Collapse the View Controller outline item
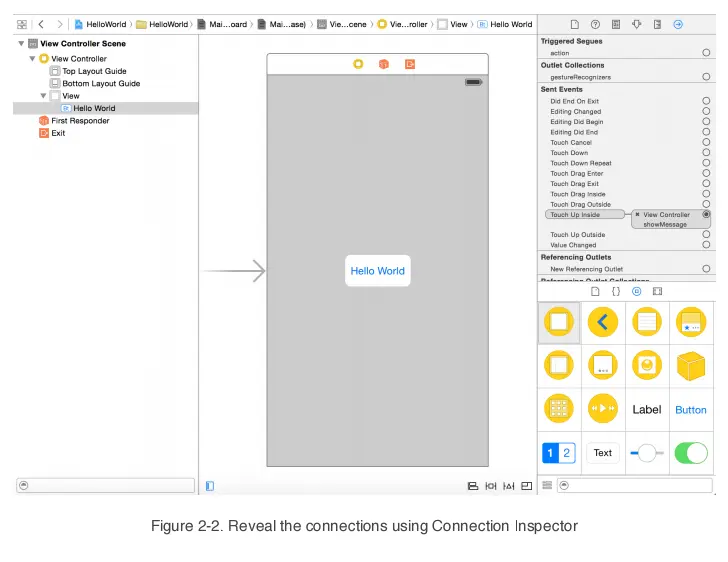Screen dimensions: 728x562 click(x=32, y=59)
